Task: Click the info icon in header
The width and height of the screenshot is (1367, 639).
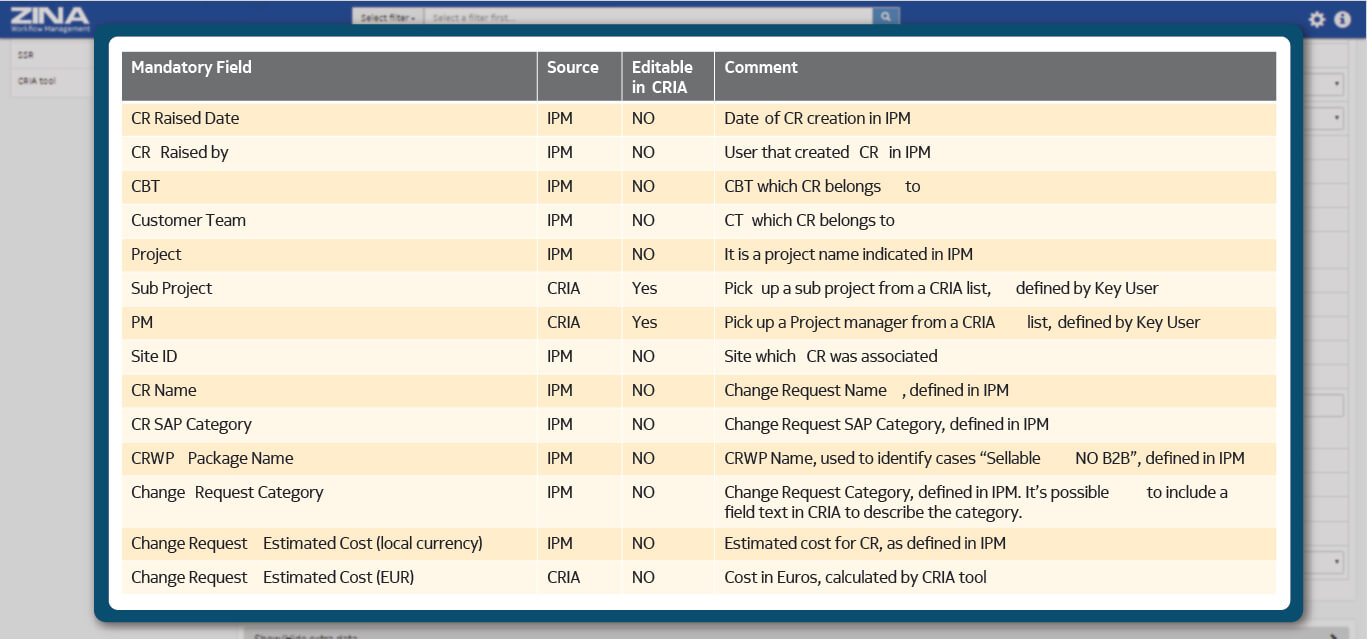Action: click(x=1342, y=19)
